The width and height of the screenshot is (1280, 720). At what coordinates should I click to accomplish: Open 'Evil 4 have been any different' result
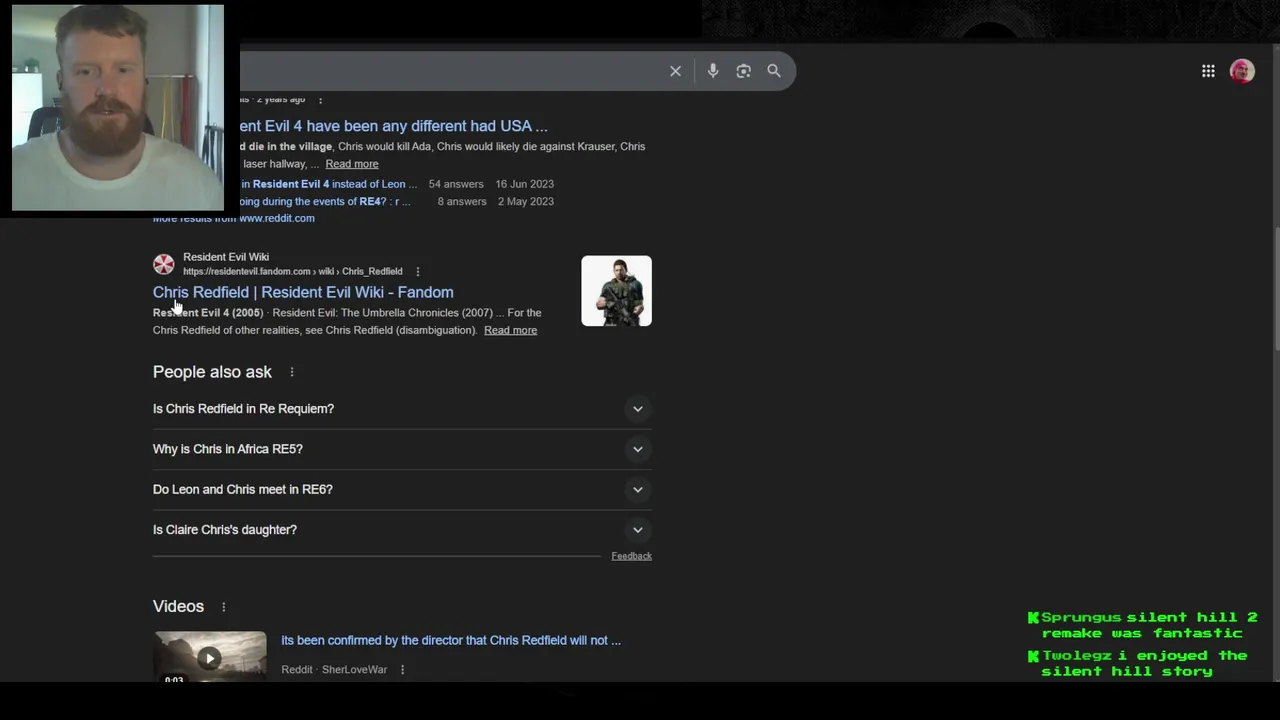tap(394, 126)
